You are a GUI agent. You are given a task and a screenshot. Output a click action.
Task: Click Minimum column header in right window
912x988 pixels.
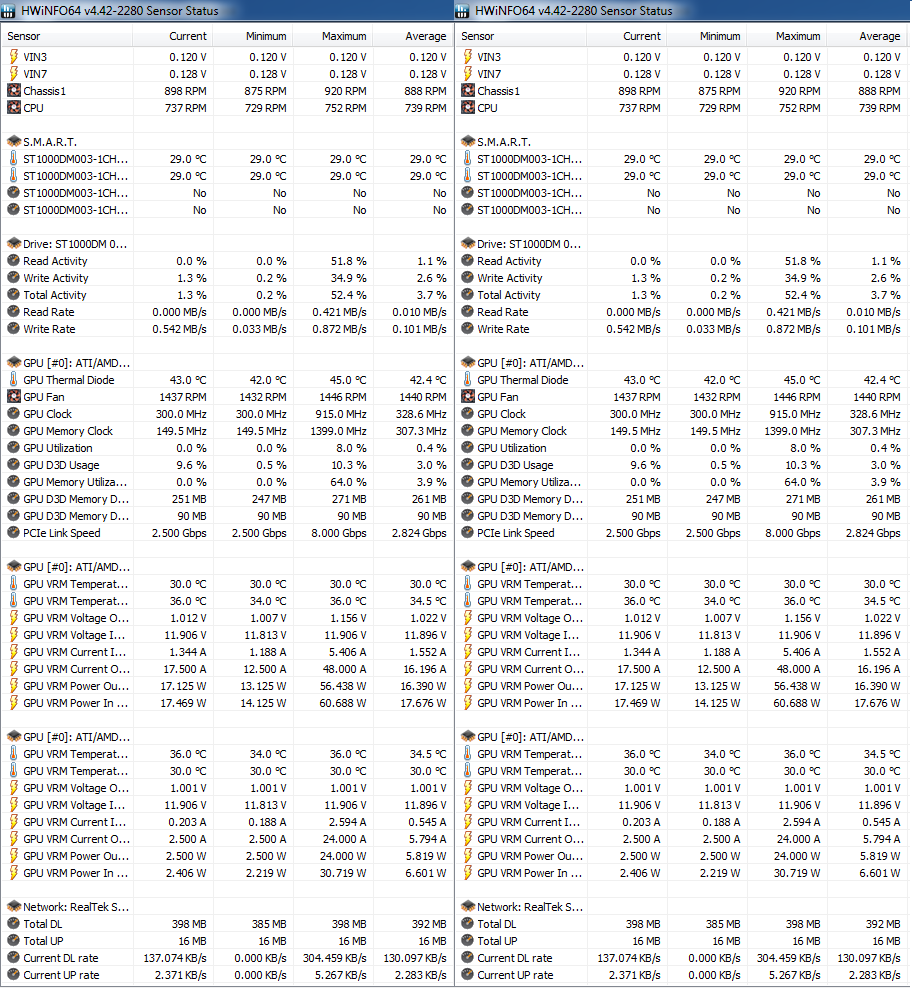coord(707,37)
